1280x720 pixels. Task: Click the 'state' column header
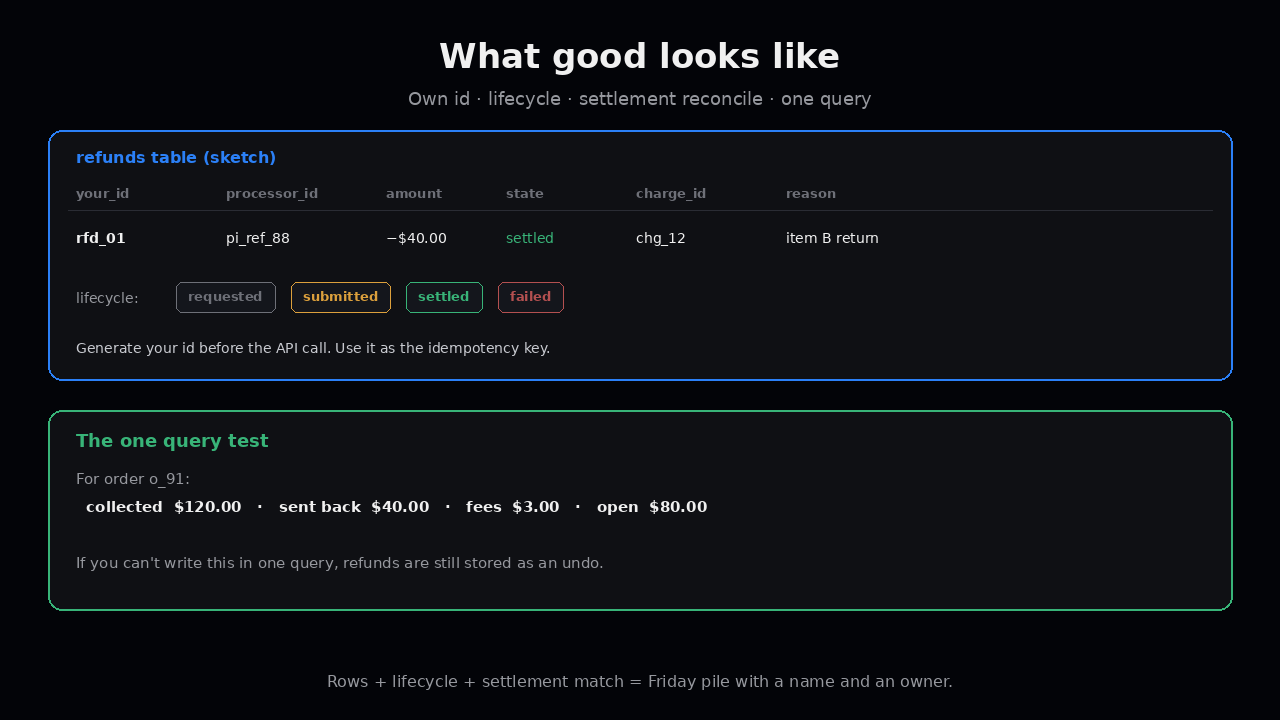click(x=525, y=194)
